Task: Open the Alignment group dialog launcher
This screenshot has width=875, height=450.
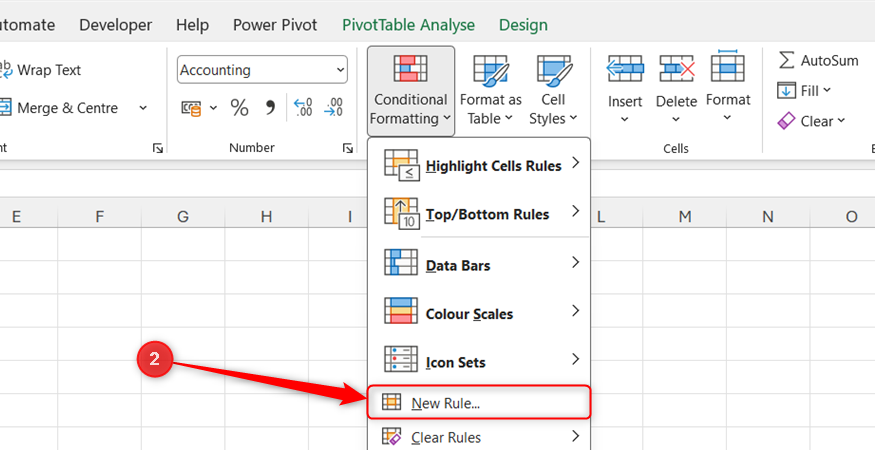Action: (158, 149)
